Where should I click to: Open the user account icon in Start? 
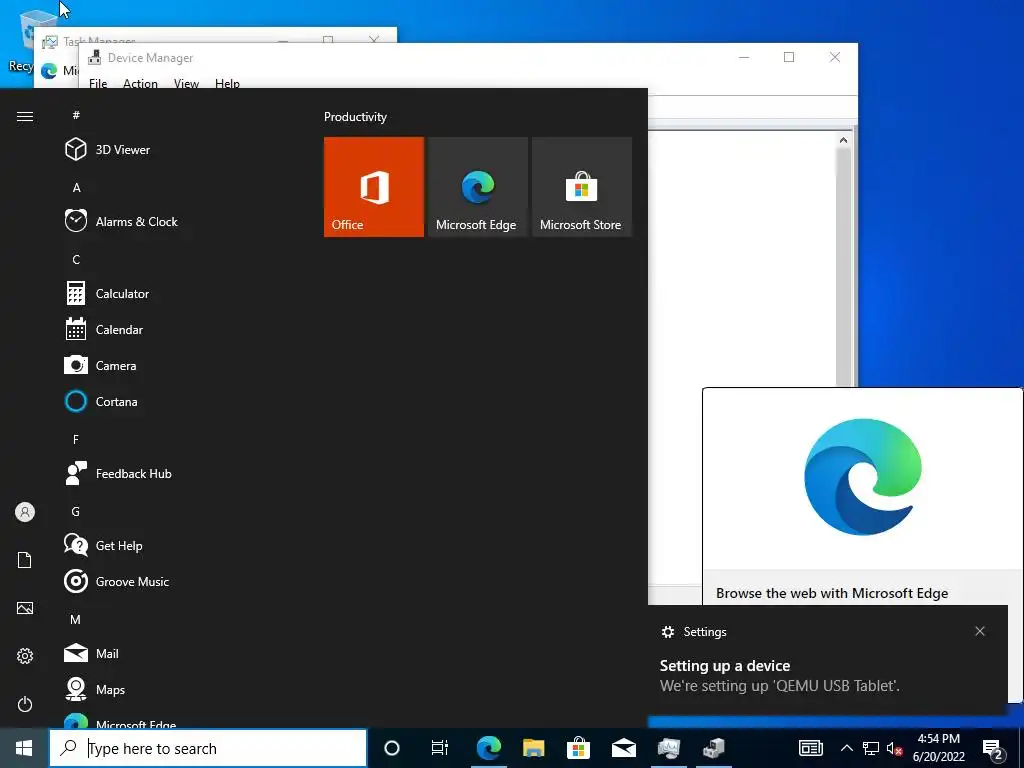[25, 512]
